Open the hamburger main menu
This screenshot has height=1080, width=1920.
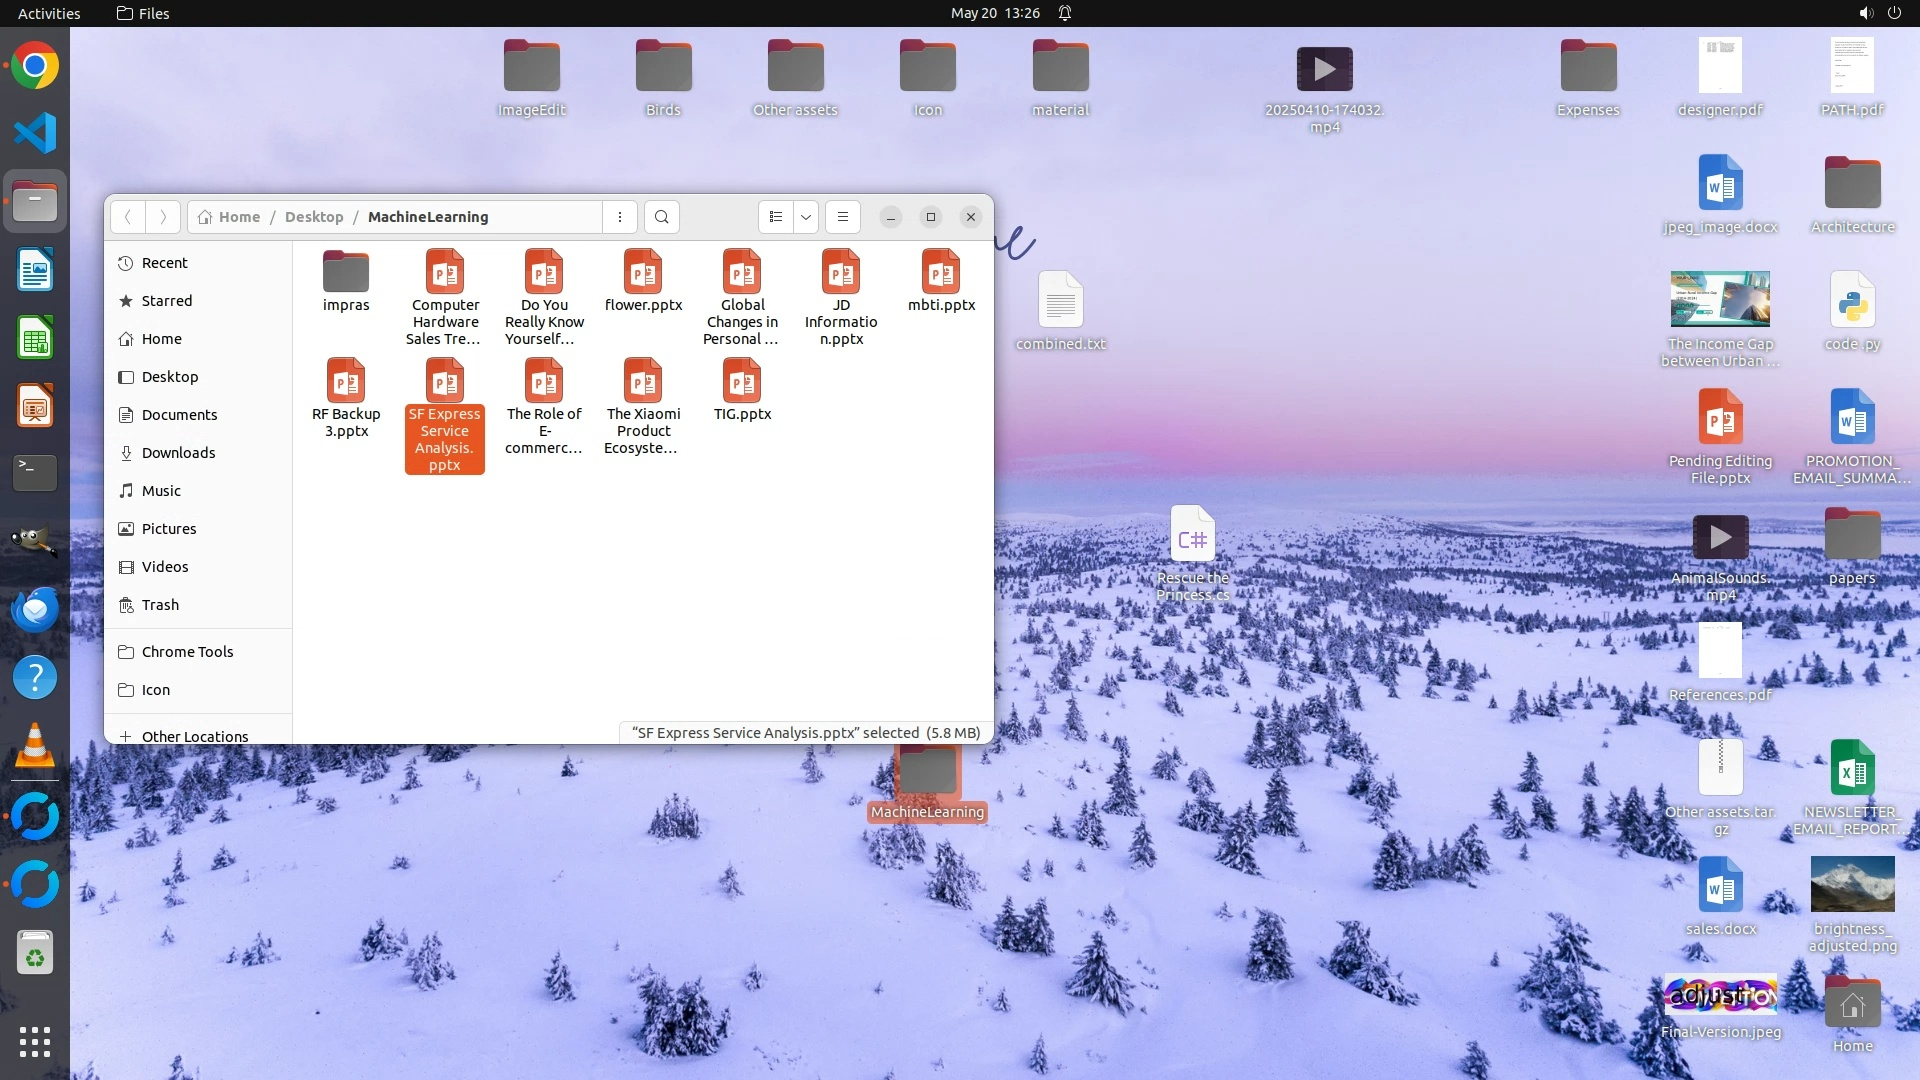point(843,217)
